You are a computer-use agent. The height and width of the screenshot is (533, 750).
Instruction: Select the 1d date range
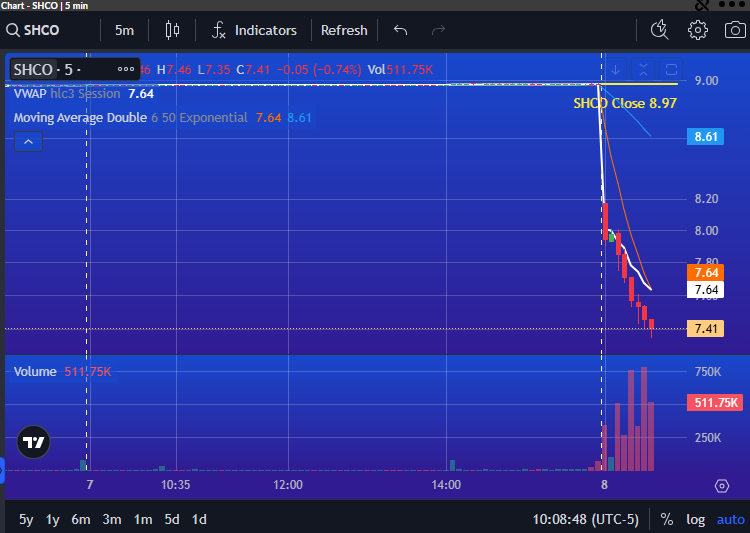(x=199, y=520)
